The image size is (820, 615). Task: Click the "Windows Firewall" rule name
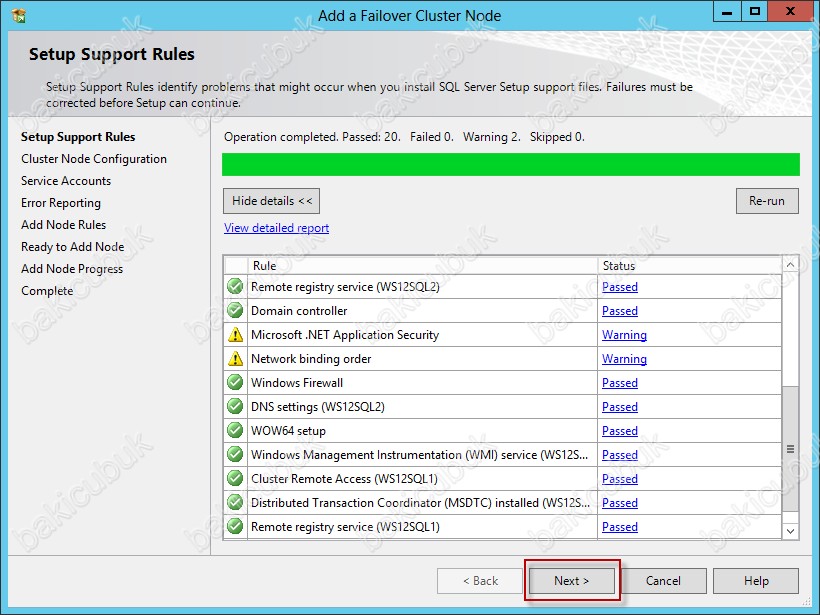point(297,383)
